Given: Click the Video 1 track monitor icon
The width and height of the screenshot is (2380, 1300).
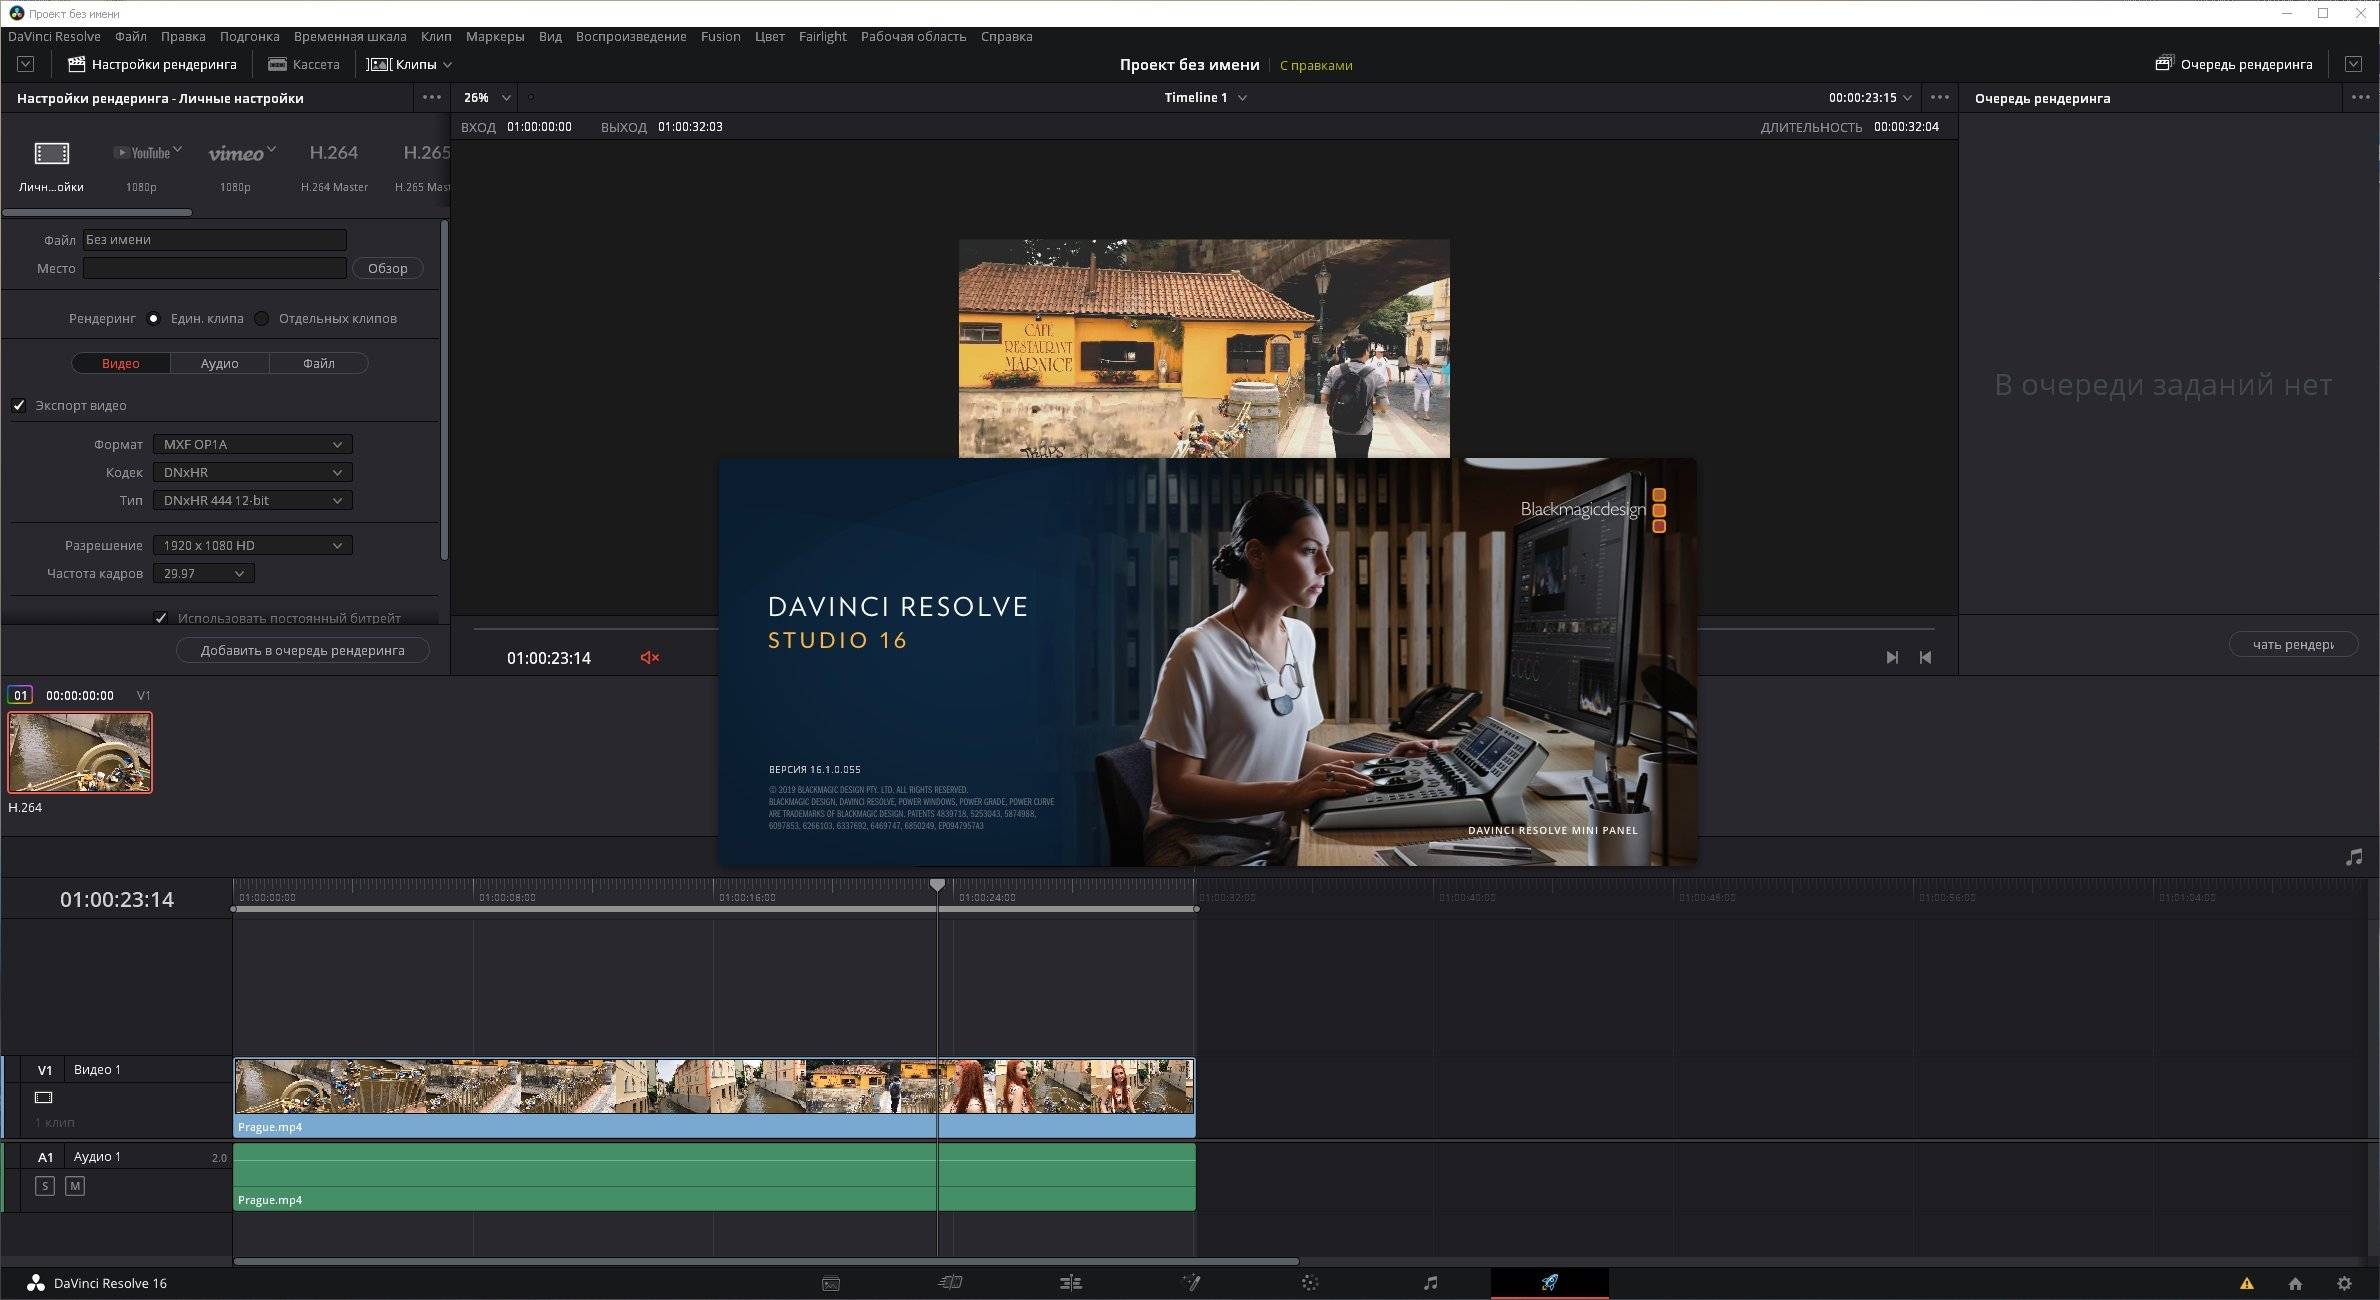Looking at the screenshot, I should (x=43, y=1097).
